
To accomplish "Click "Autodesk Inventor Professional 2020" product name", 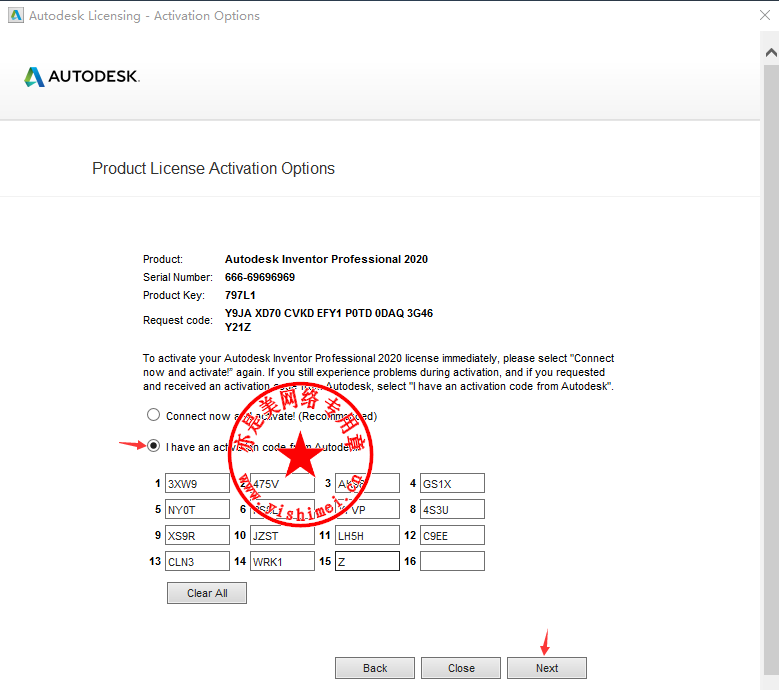I will click(x=326, y=259).
